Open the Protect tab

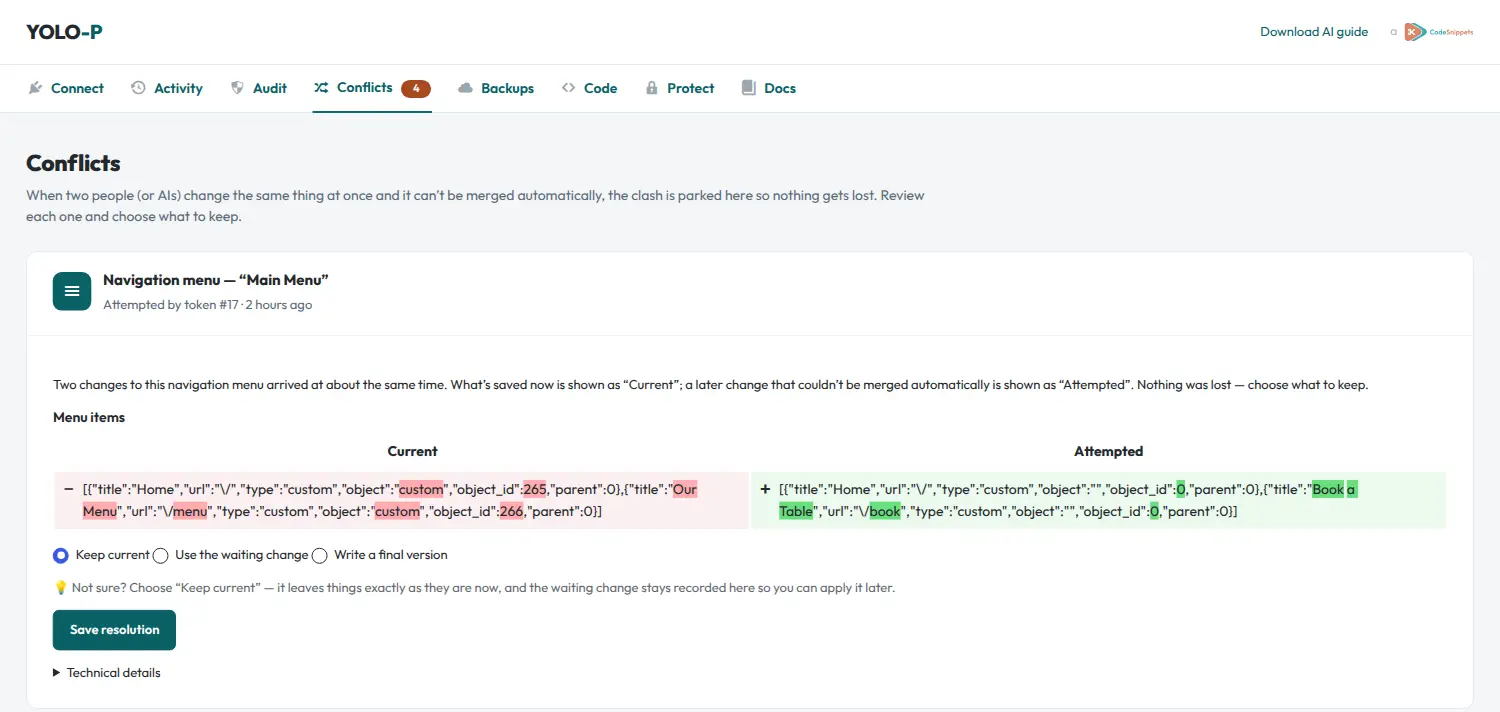(x=680, y=88)
